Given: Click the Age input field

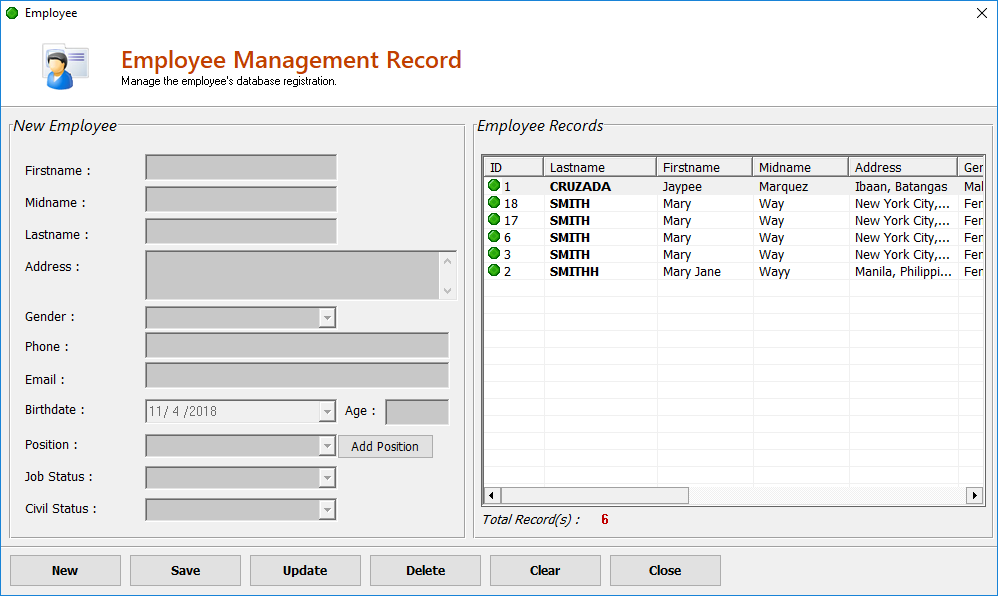Looking at the screenshot, I should (x=417, y=412).
